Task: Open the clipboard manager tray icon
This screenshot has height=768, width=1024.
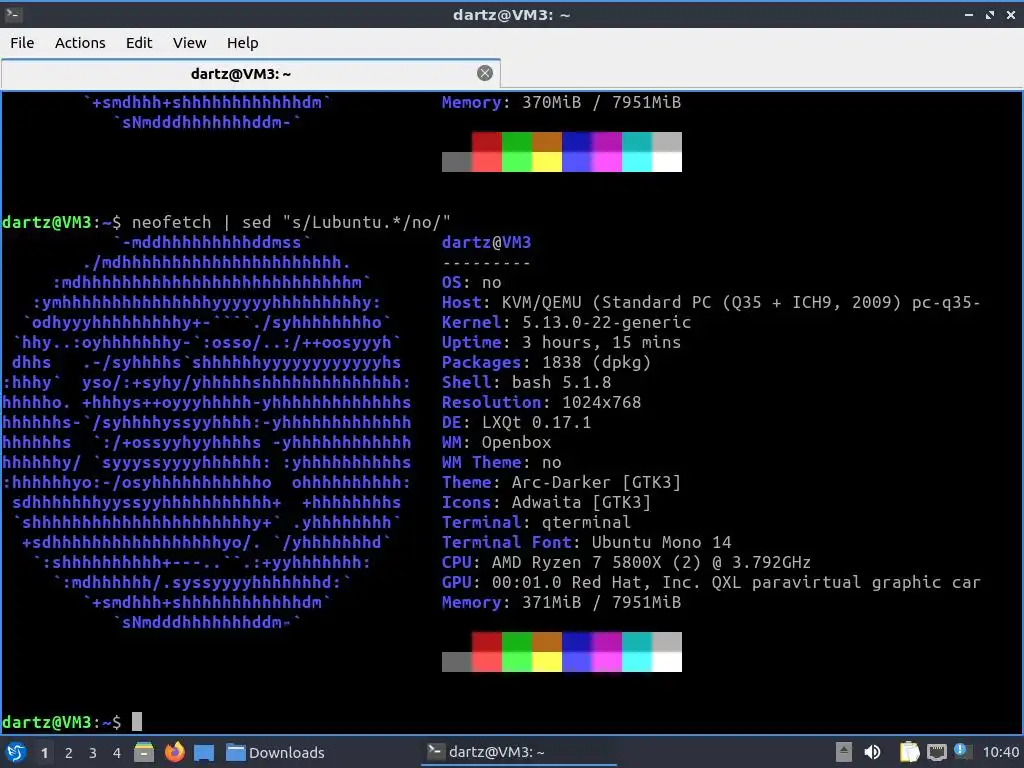Action: point(910,752)
